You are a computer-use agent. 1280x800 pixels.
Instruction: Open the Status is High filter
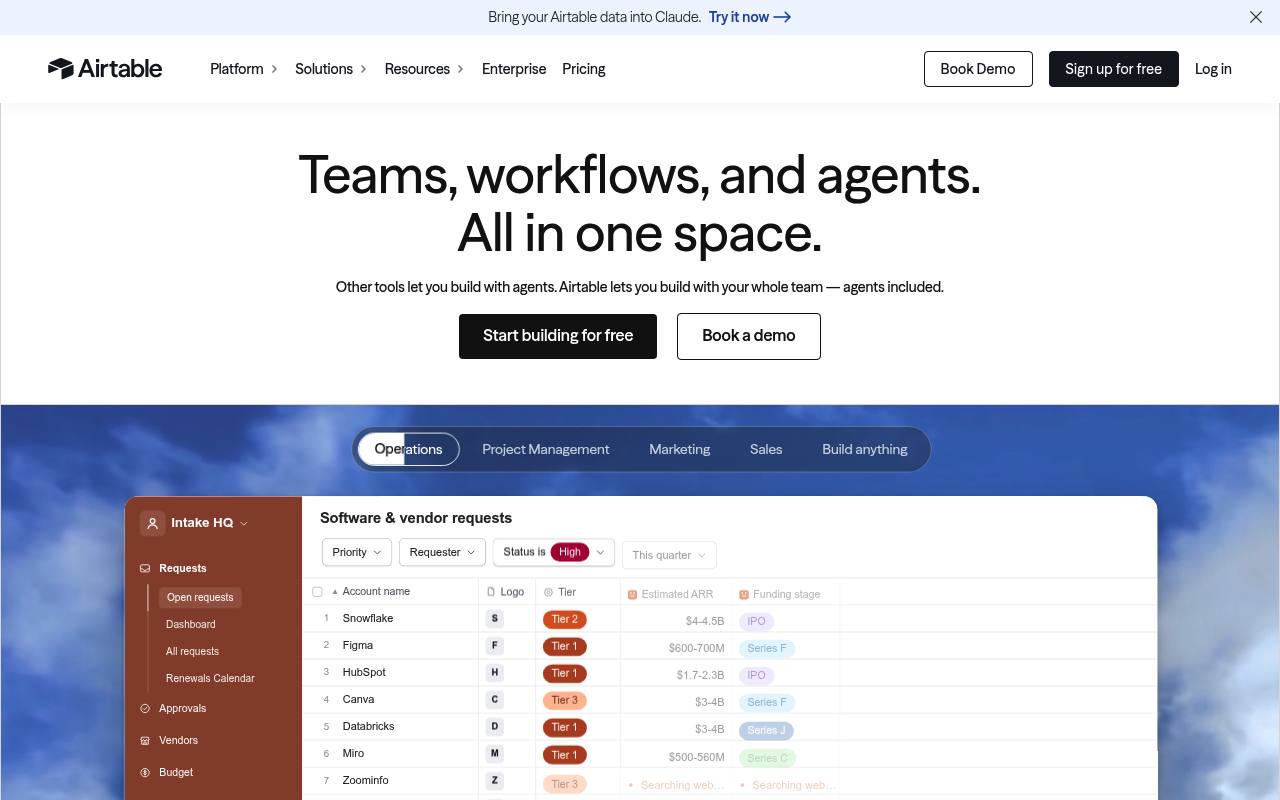click(554, 552)
